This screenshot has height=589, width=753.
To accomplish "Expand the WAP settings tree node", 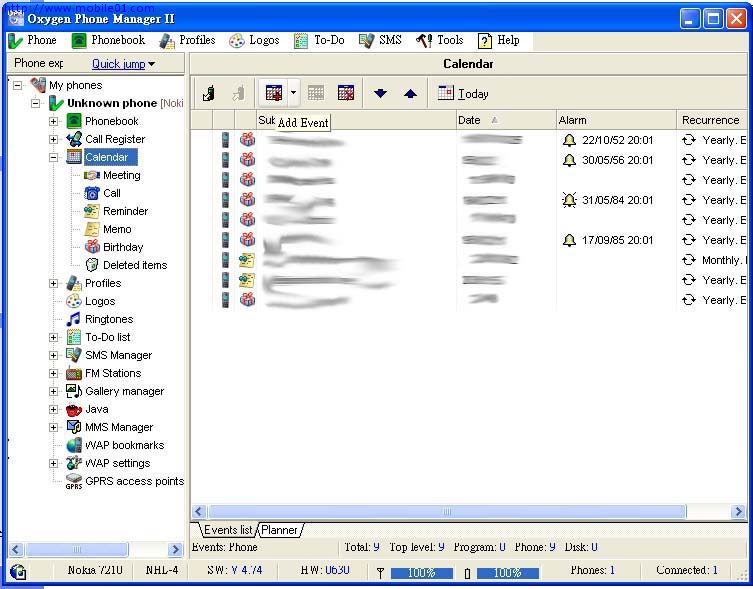I will coord(53,464).
